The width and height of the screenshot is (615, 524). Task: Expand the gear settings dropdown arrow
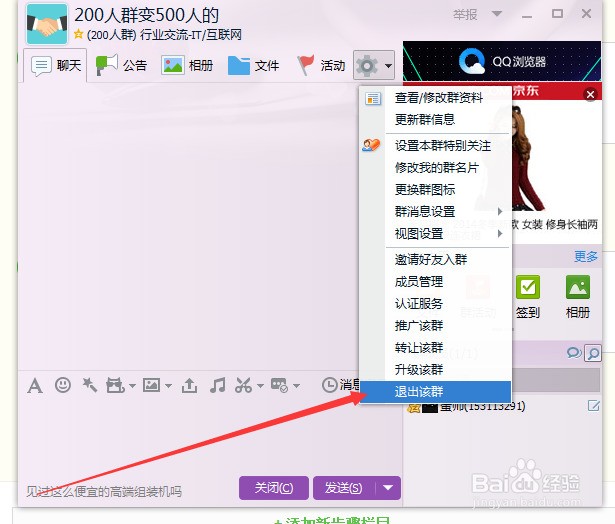(388, 66)
